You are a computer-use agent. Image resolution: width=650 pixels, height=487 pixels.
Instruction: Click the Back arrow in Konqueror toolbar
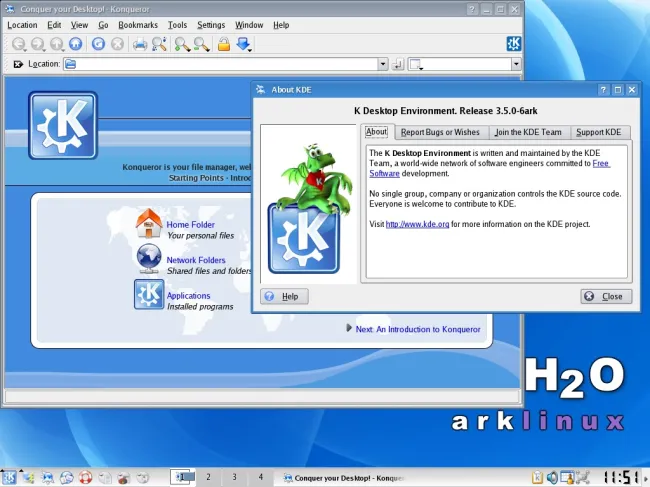pyautogui.click(x=19, y=44)
